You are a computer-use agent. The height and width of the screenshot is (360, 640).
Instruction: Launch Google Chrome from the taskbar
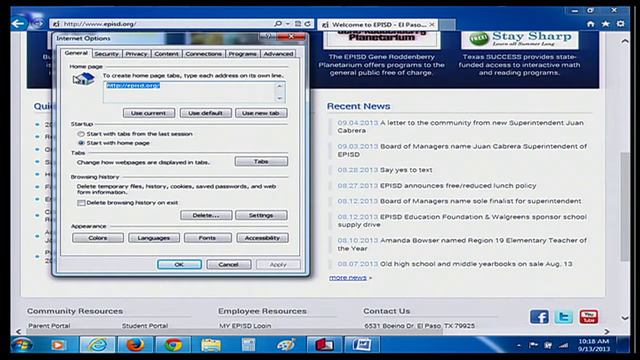(173, 345)
